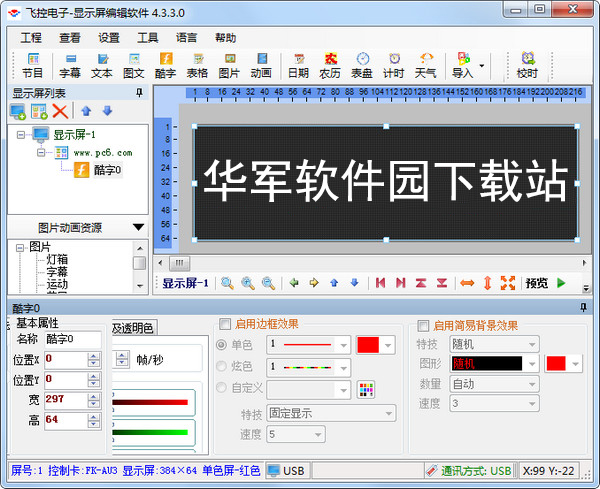Viewport: 600px width, 489px height.
Task: Click the yellow right arrow move icon
Action: [x=314, y=283]
